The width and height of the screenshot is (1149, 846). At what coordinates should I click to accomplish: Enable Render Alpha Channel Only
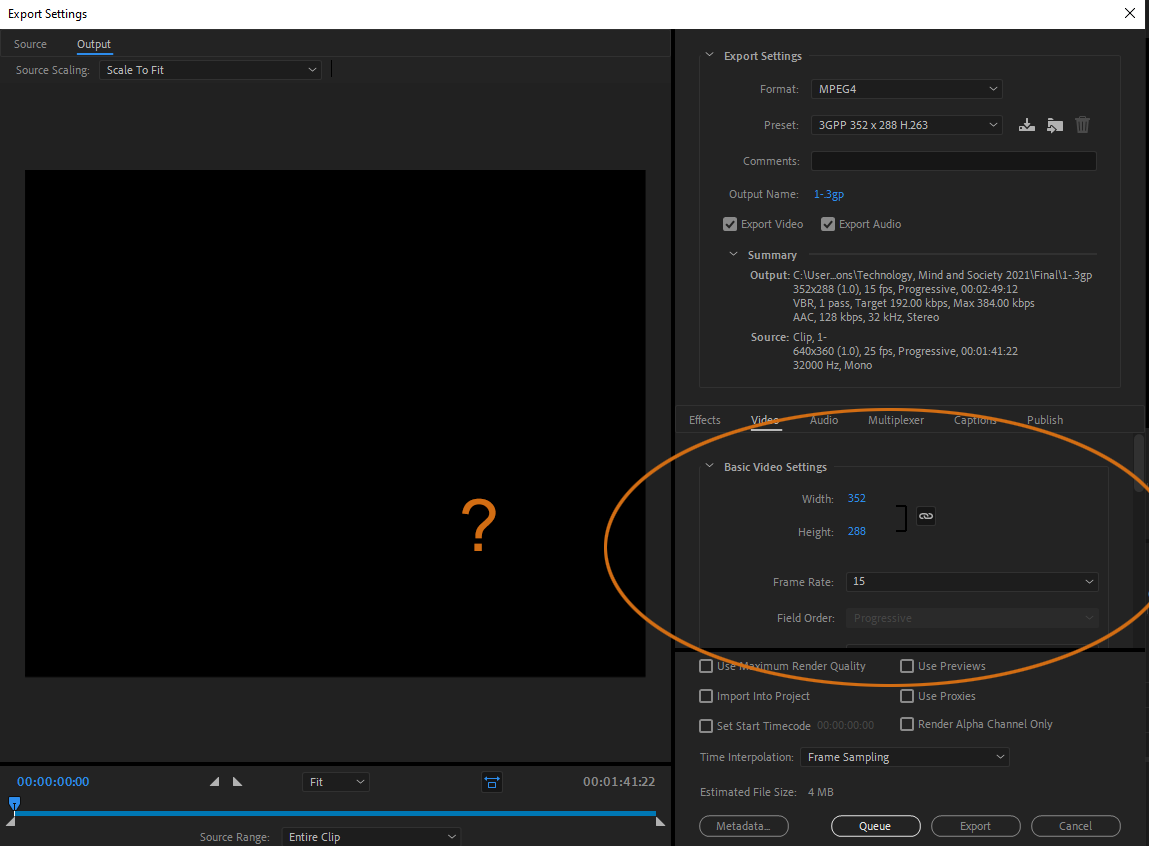pos(907,723)
